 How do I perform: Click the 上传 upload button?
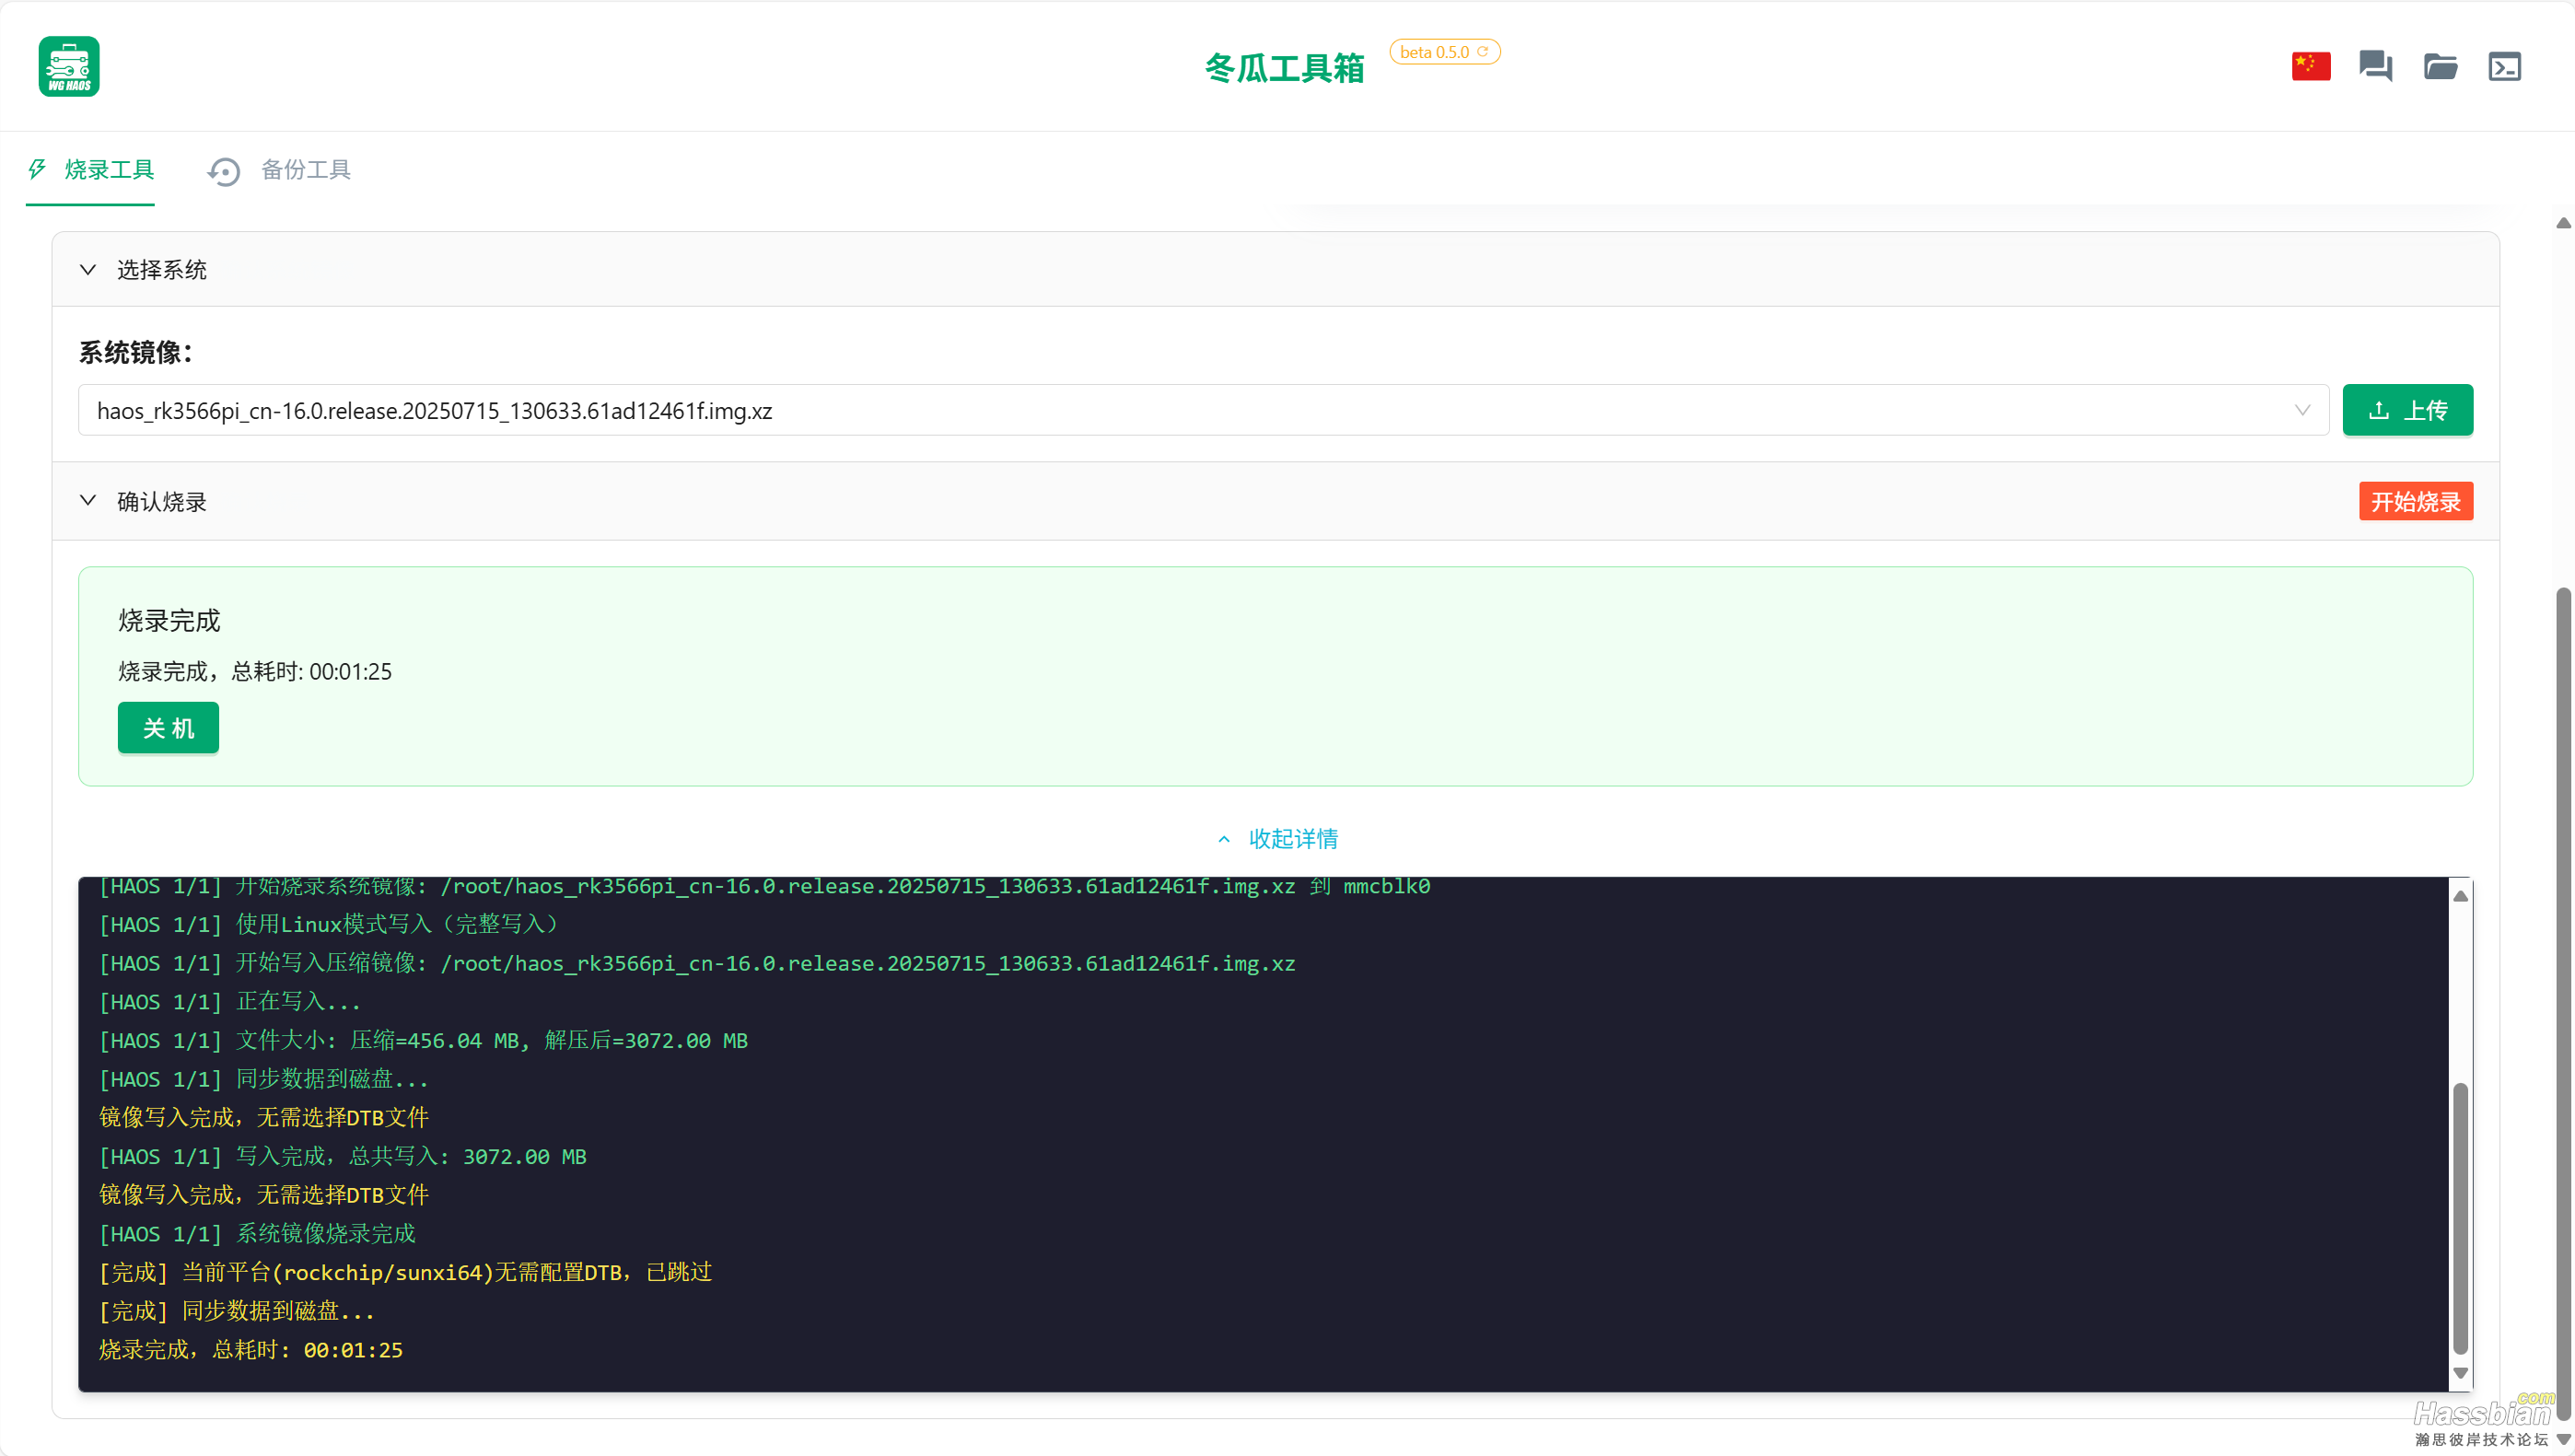[2407, 410]
